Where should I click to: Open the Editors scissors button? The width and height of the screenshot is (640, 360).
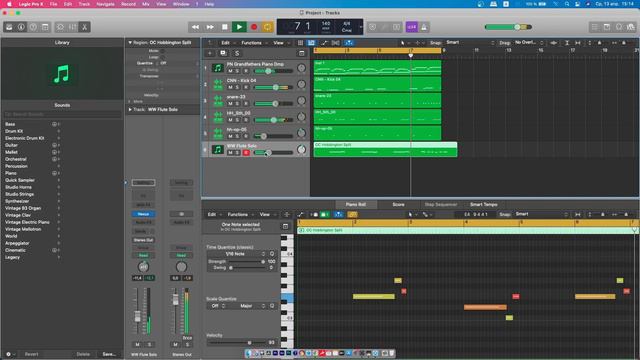tap(84, 27)
